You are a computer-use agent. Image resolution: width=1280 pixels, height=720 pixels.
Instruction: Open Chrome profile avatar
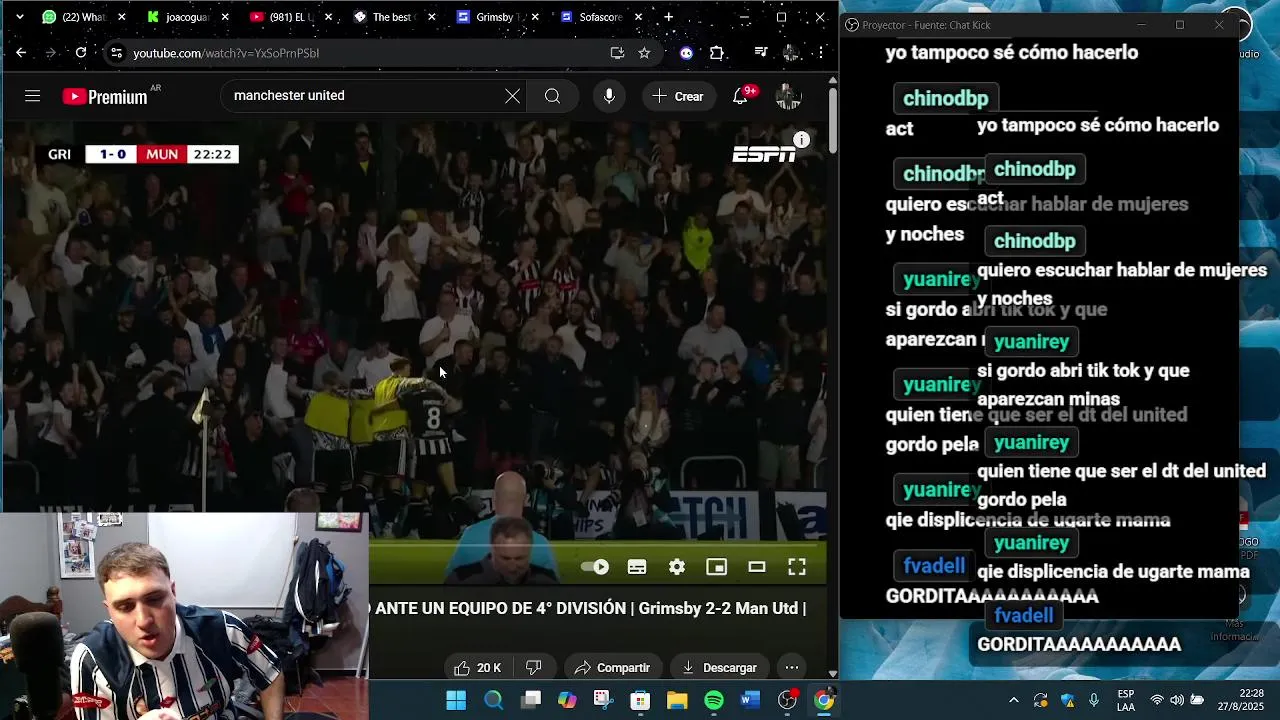791,53
